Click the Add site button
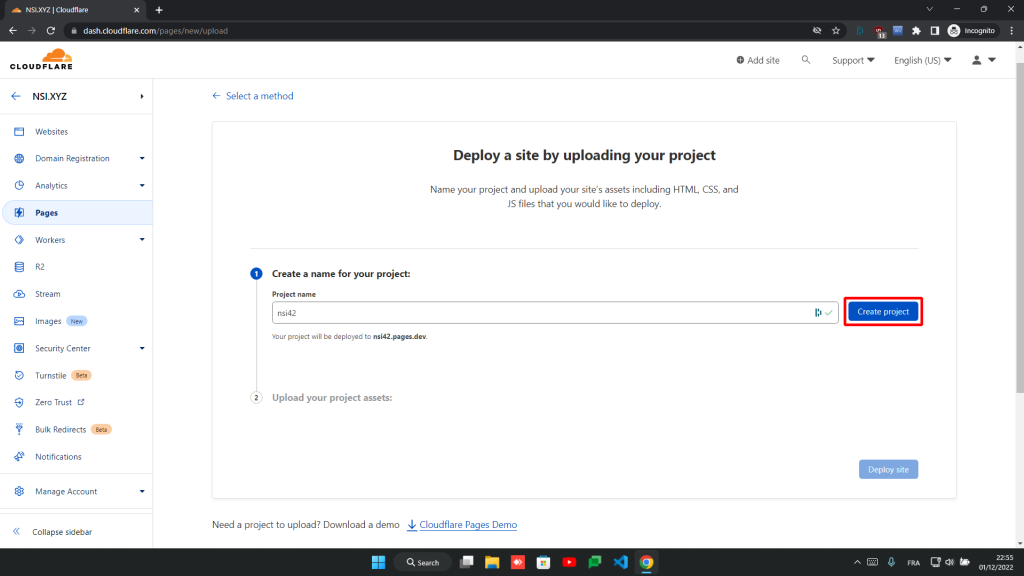Viewport: 1024px width, 576px height. [x=758, y=60]
